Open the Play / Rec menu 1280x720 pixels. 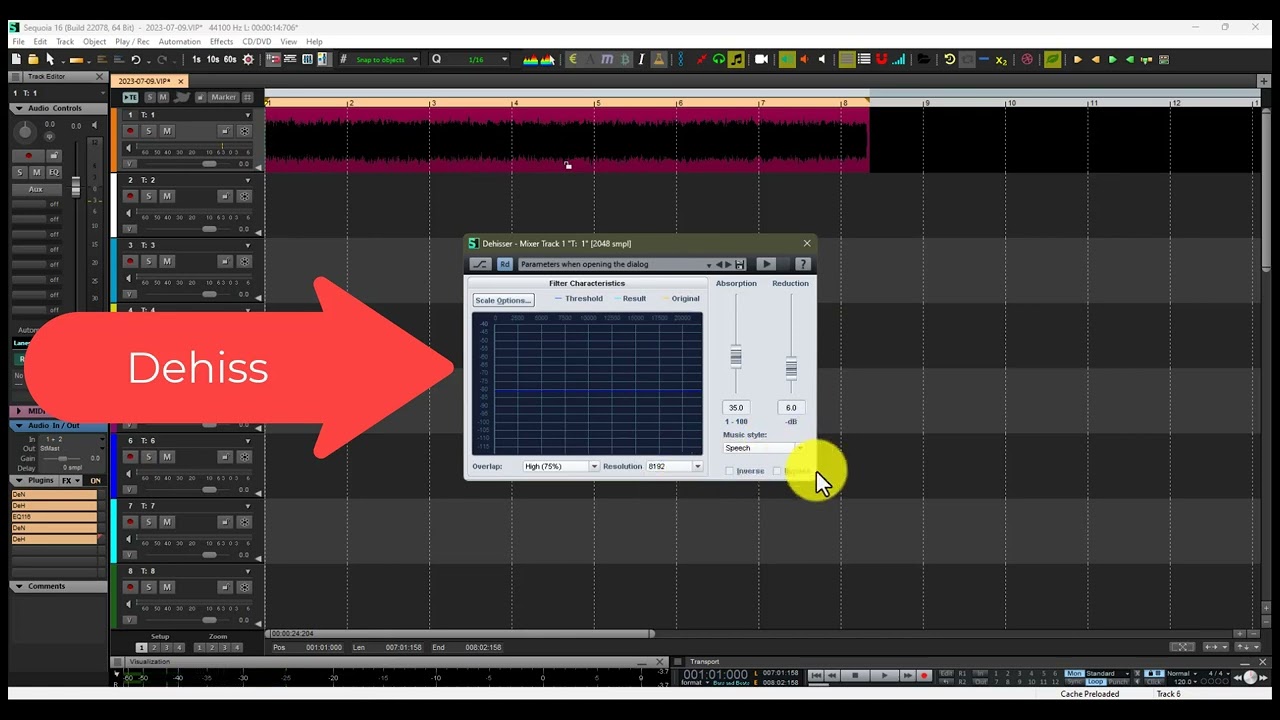point(132,42)
